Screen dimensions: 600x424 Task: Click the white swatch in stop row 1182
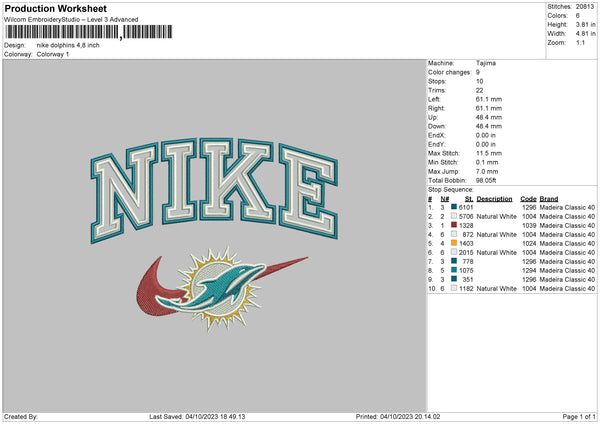pyautogui.click(x=454, y=288)
